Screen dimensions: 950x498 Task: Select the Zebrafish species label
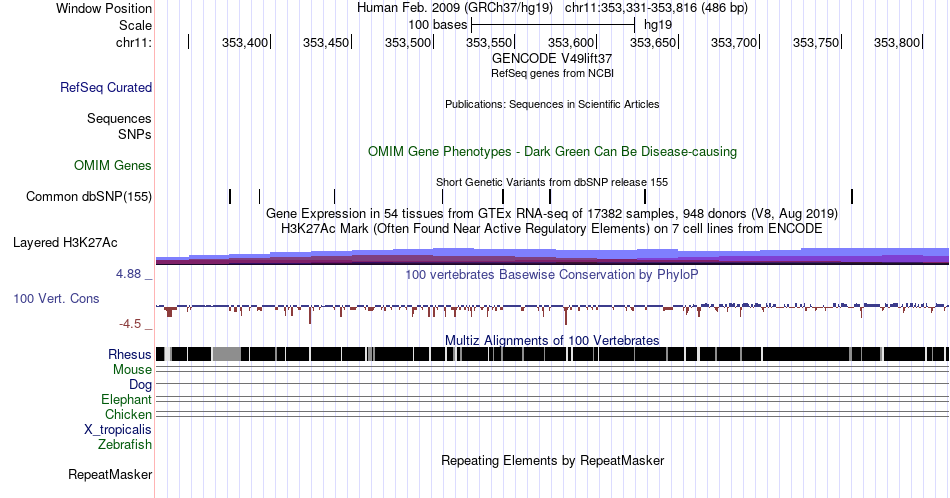click(x=125, y=444)
